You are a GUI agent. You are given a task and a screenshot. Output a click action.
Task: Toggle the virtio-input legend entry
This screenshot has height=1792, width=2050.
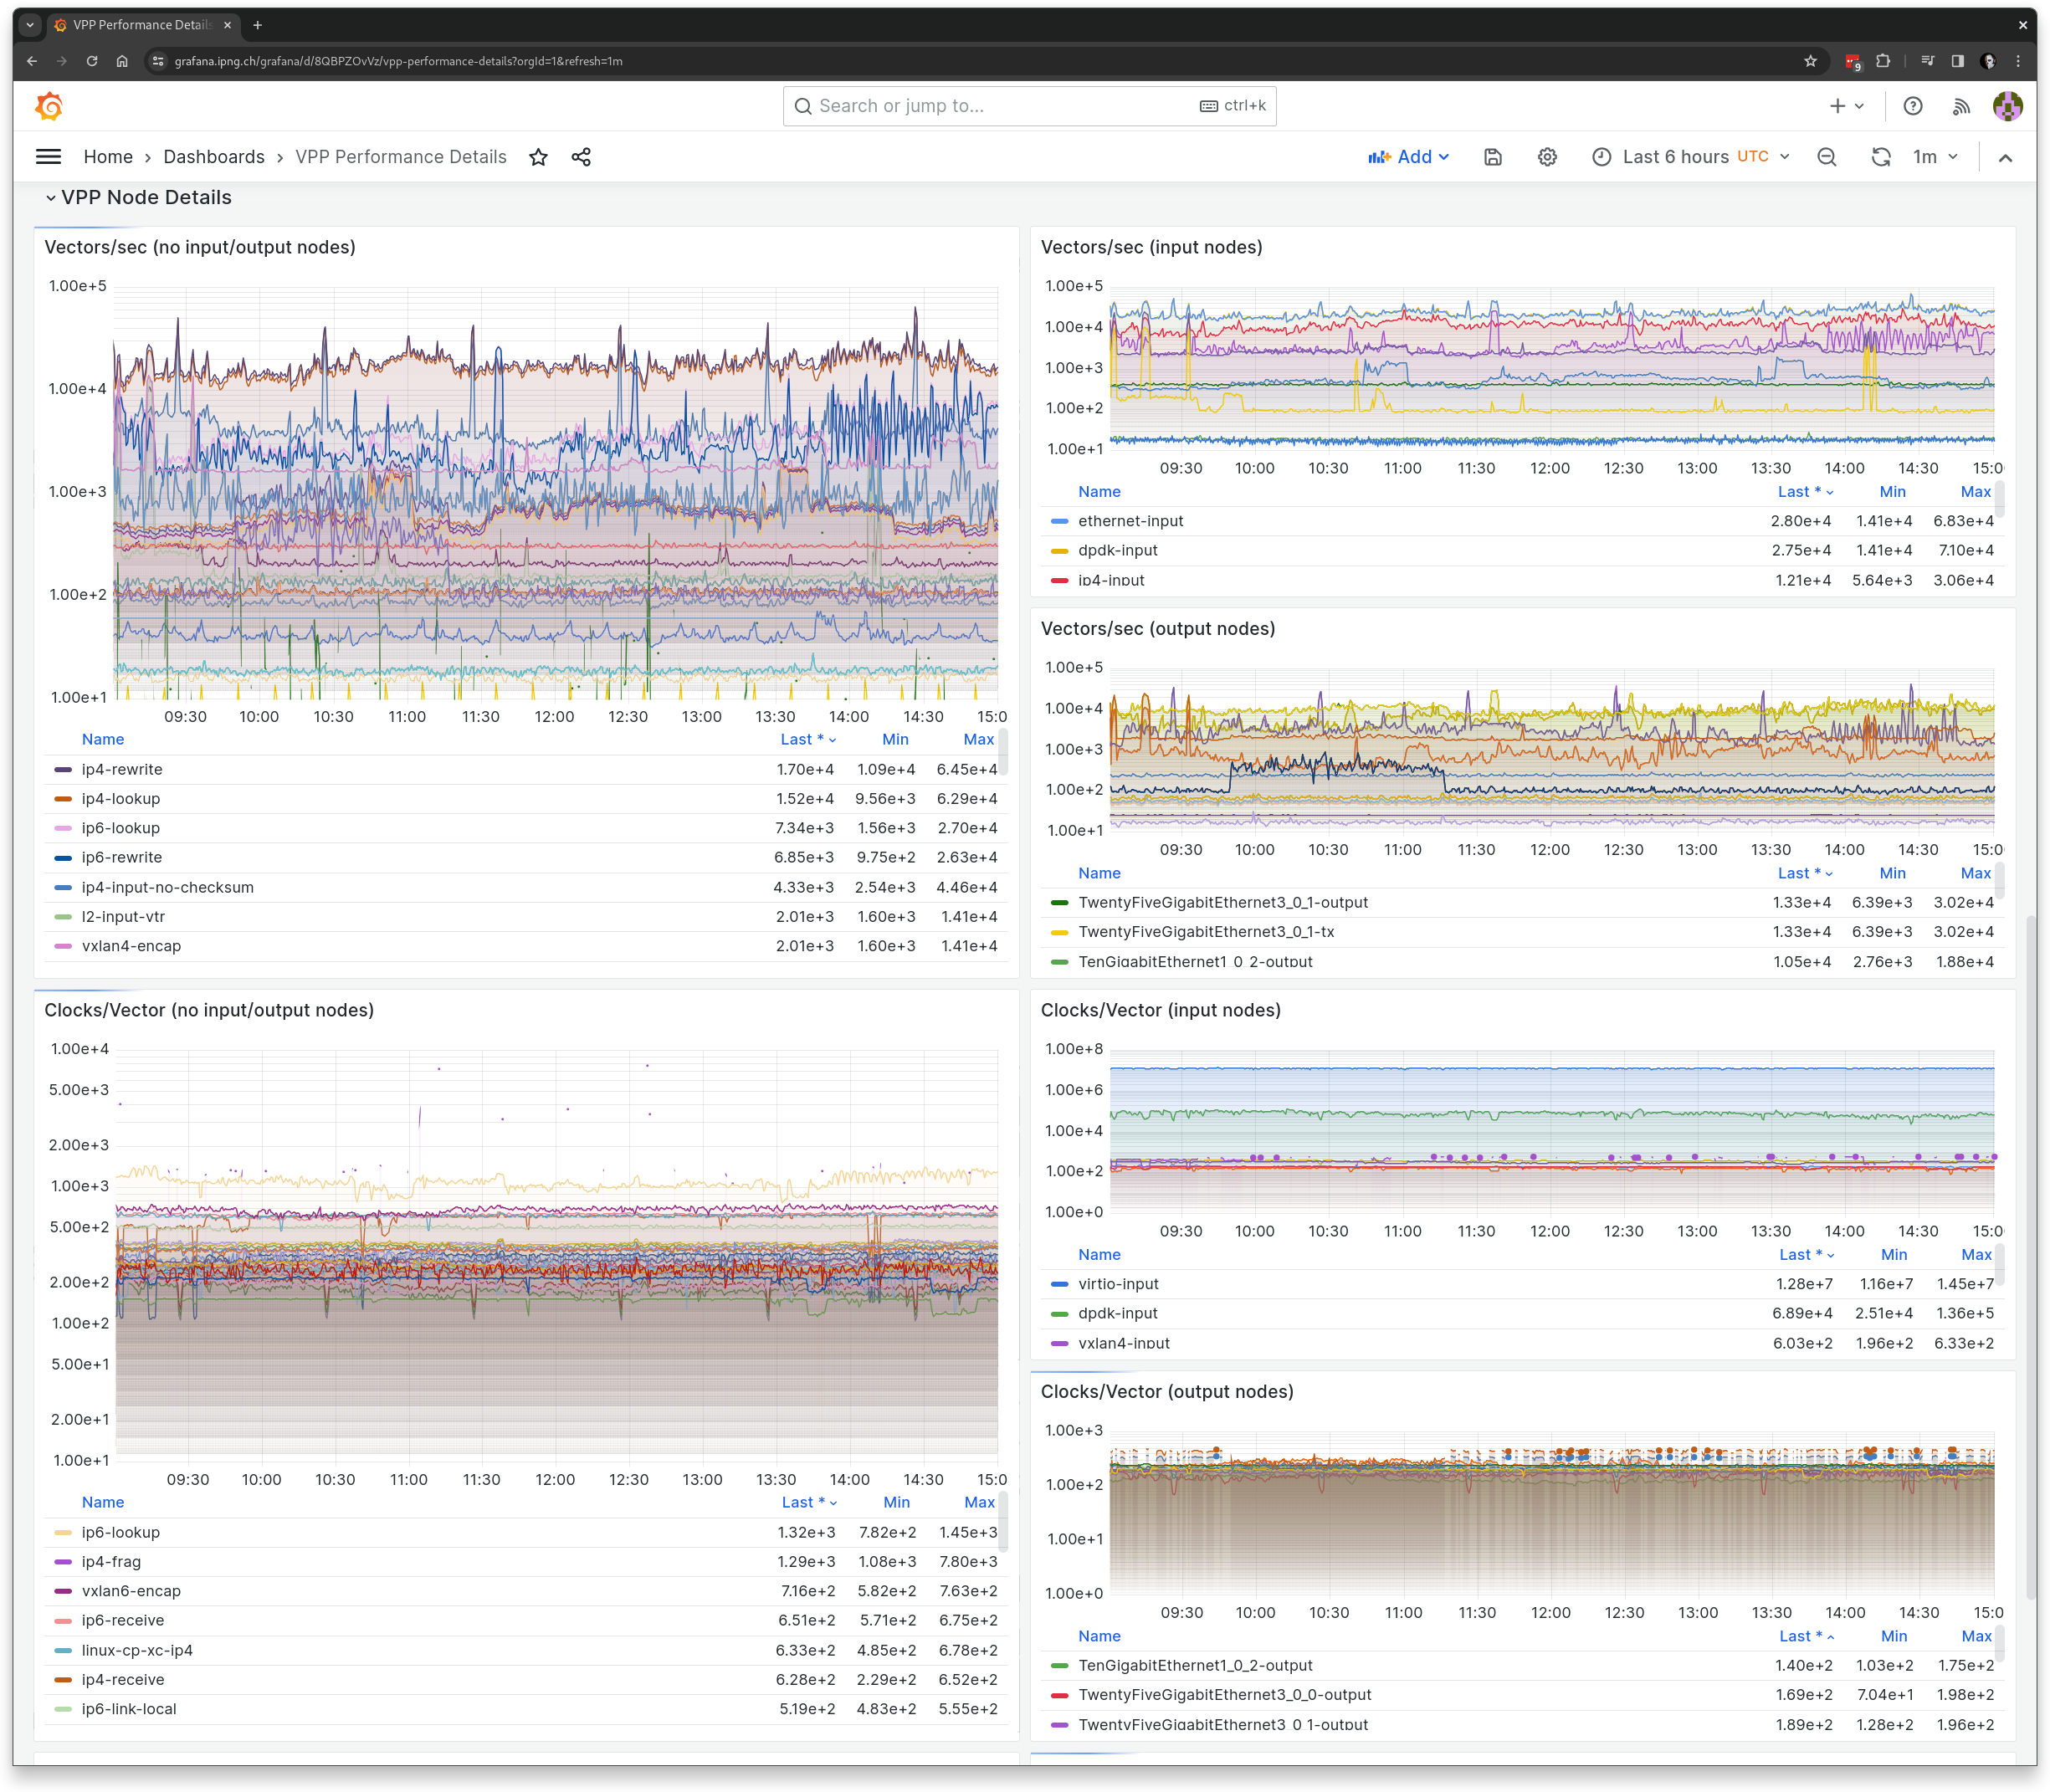tap(1117, 1283)
